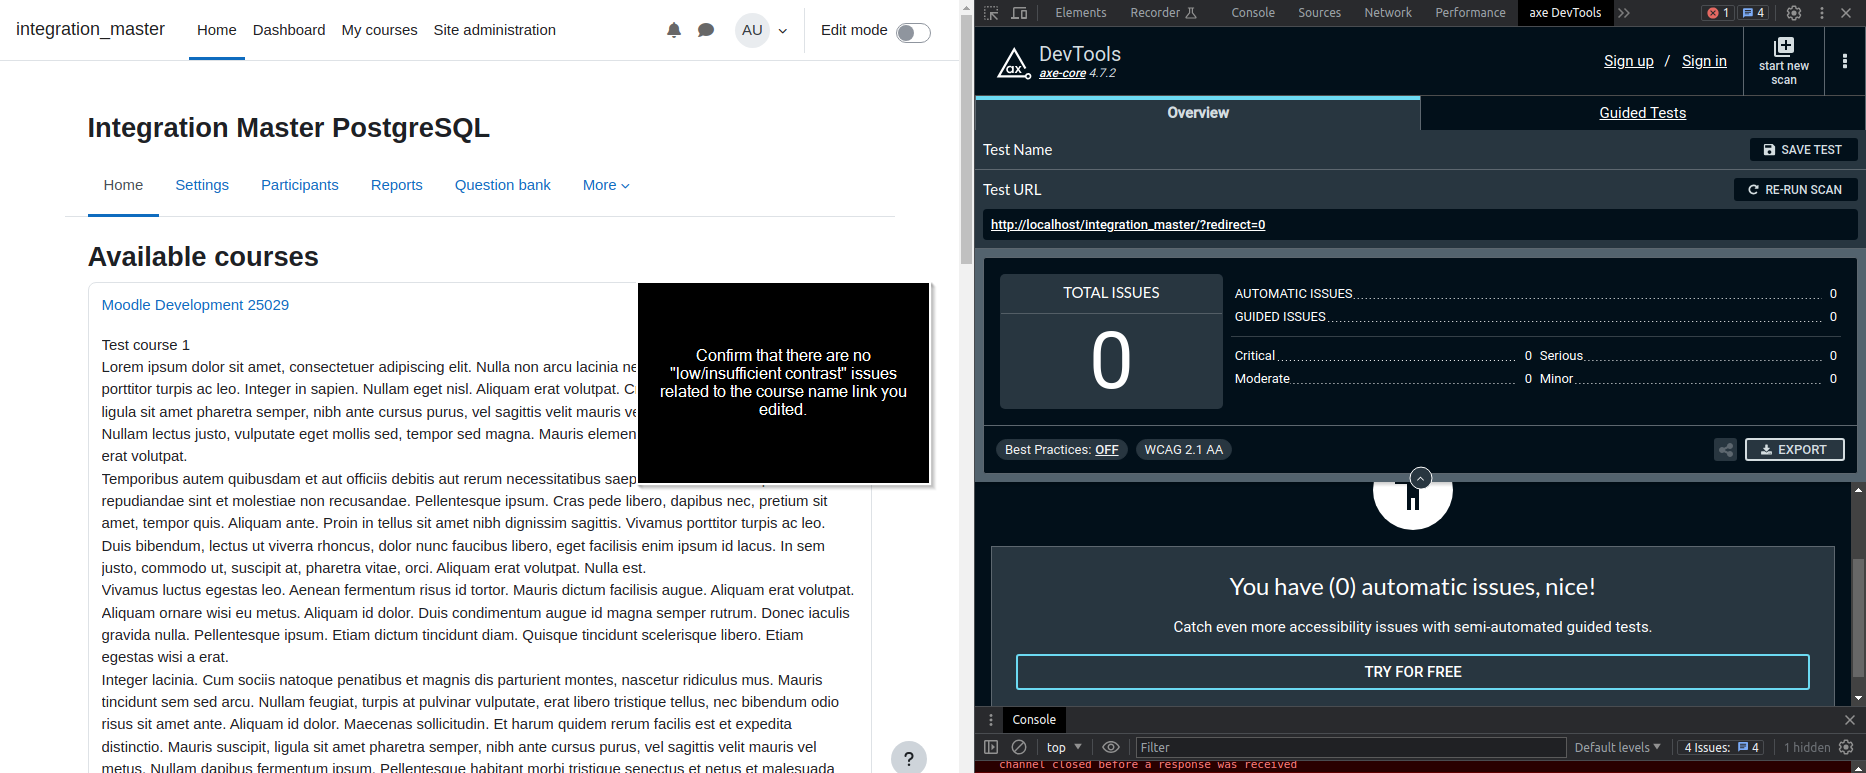Open the Question bank tab
This screenshot has width=1866, height=773.
click(x=503, y=185)
